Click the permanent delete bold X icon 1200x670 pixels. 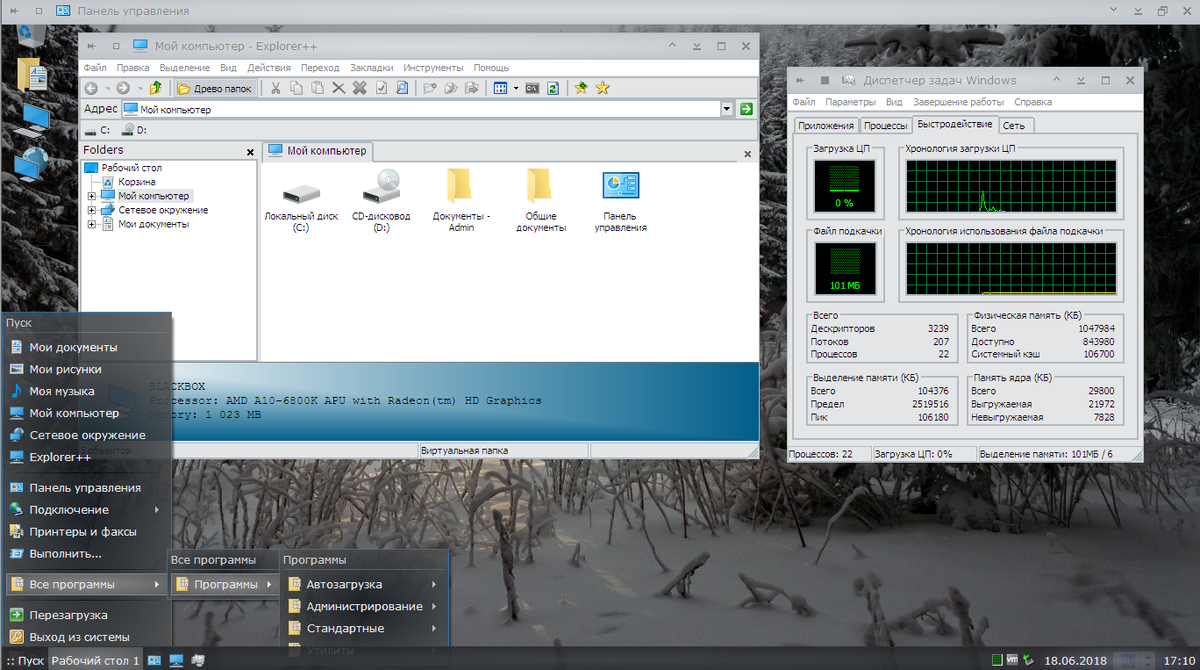(x=360, y=88)
